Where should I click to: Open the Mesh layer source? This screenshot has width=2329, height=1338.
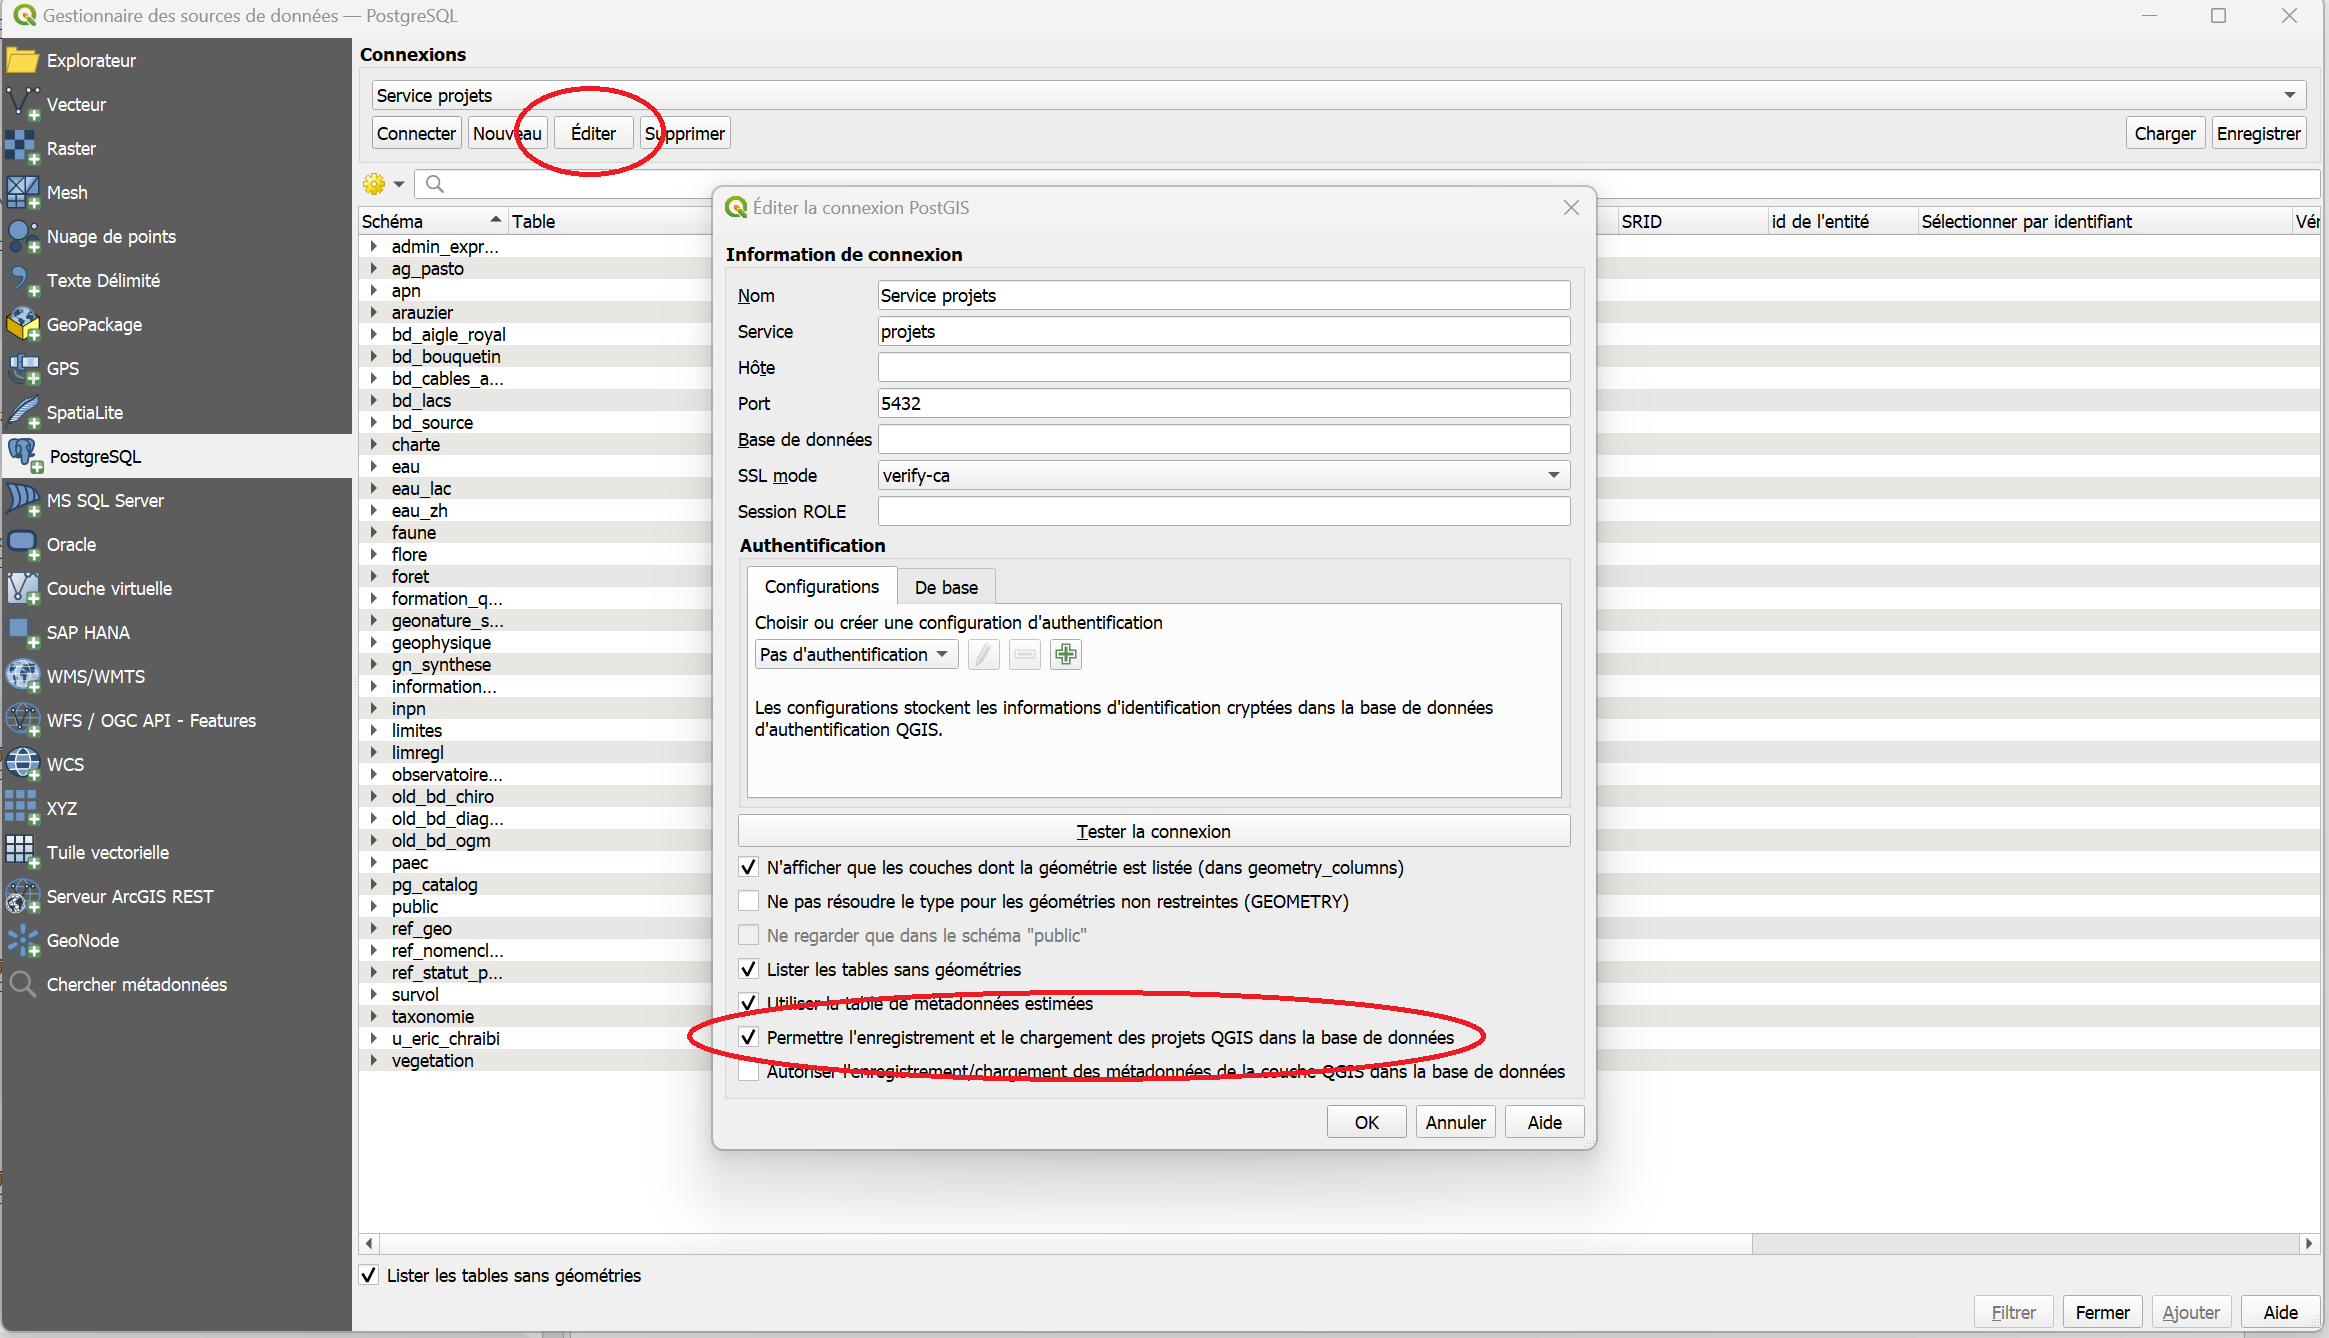click(x=176, y=192)
